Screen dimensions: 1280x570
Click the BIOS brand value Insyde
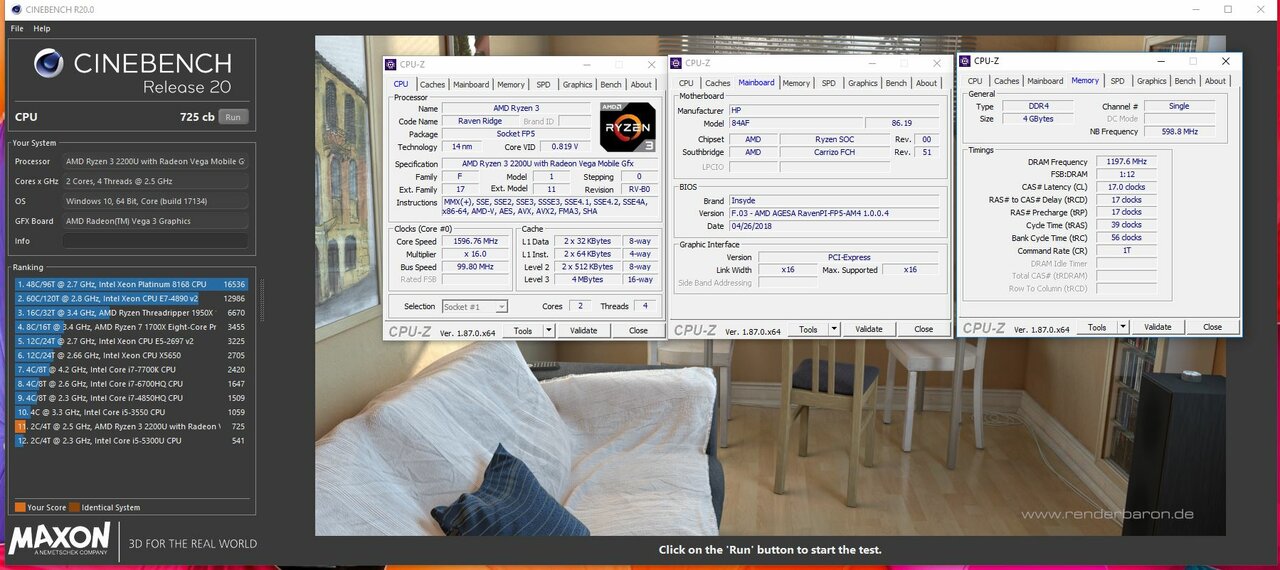834,201
